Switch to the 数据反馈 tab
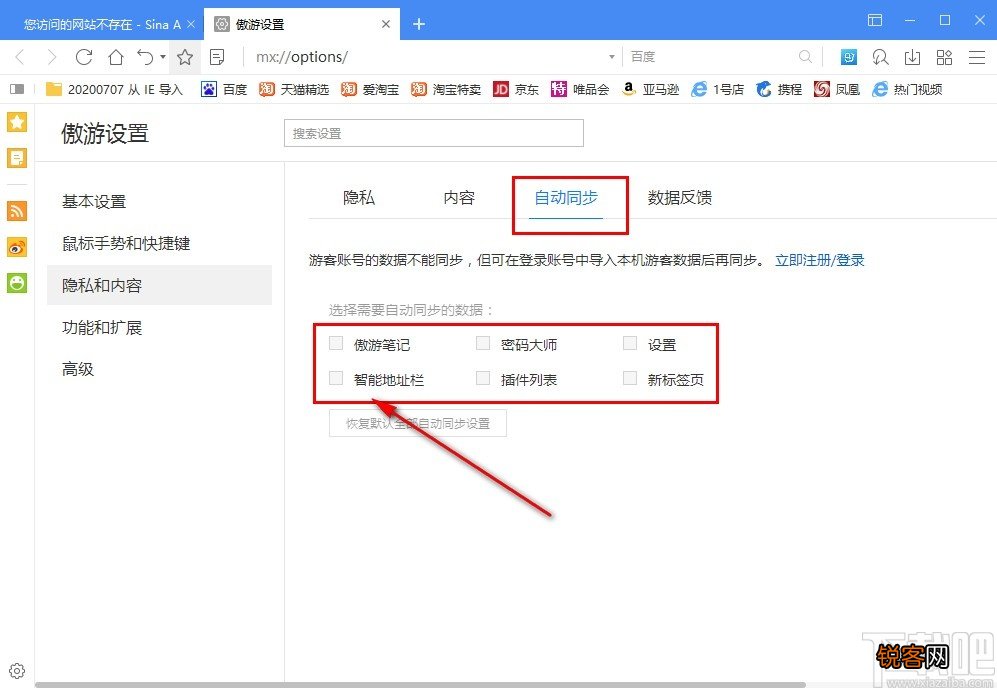Screen dimensions: 997x688 pyautogui.click(x=680, y=198)
